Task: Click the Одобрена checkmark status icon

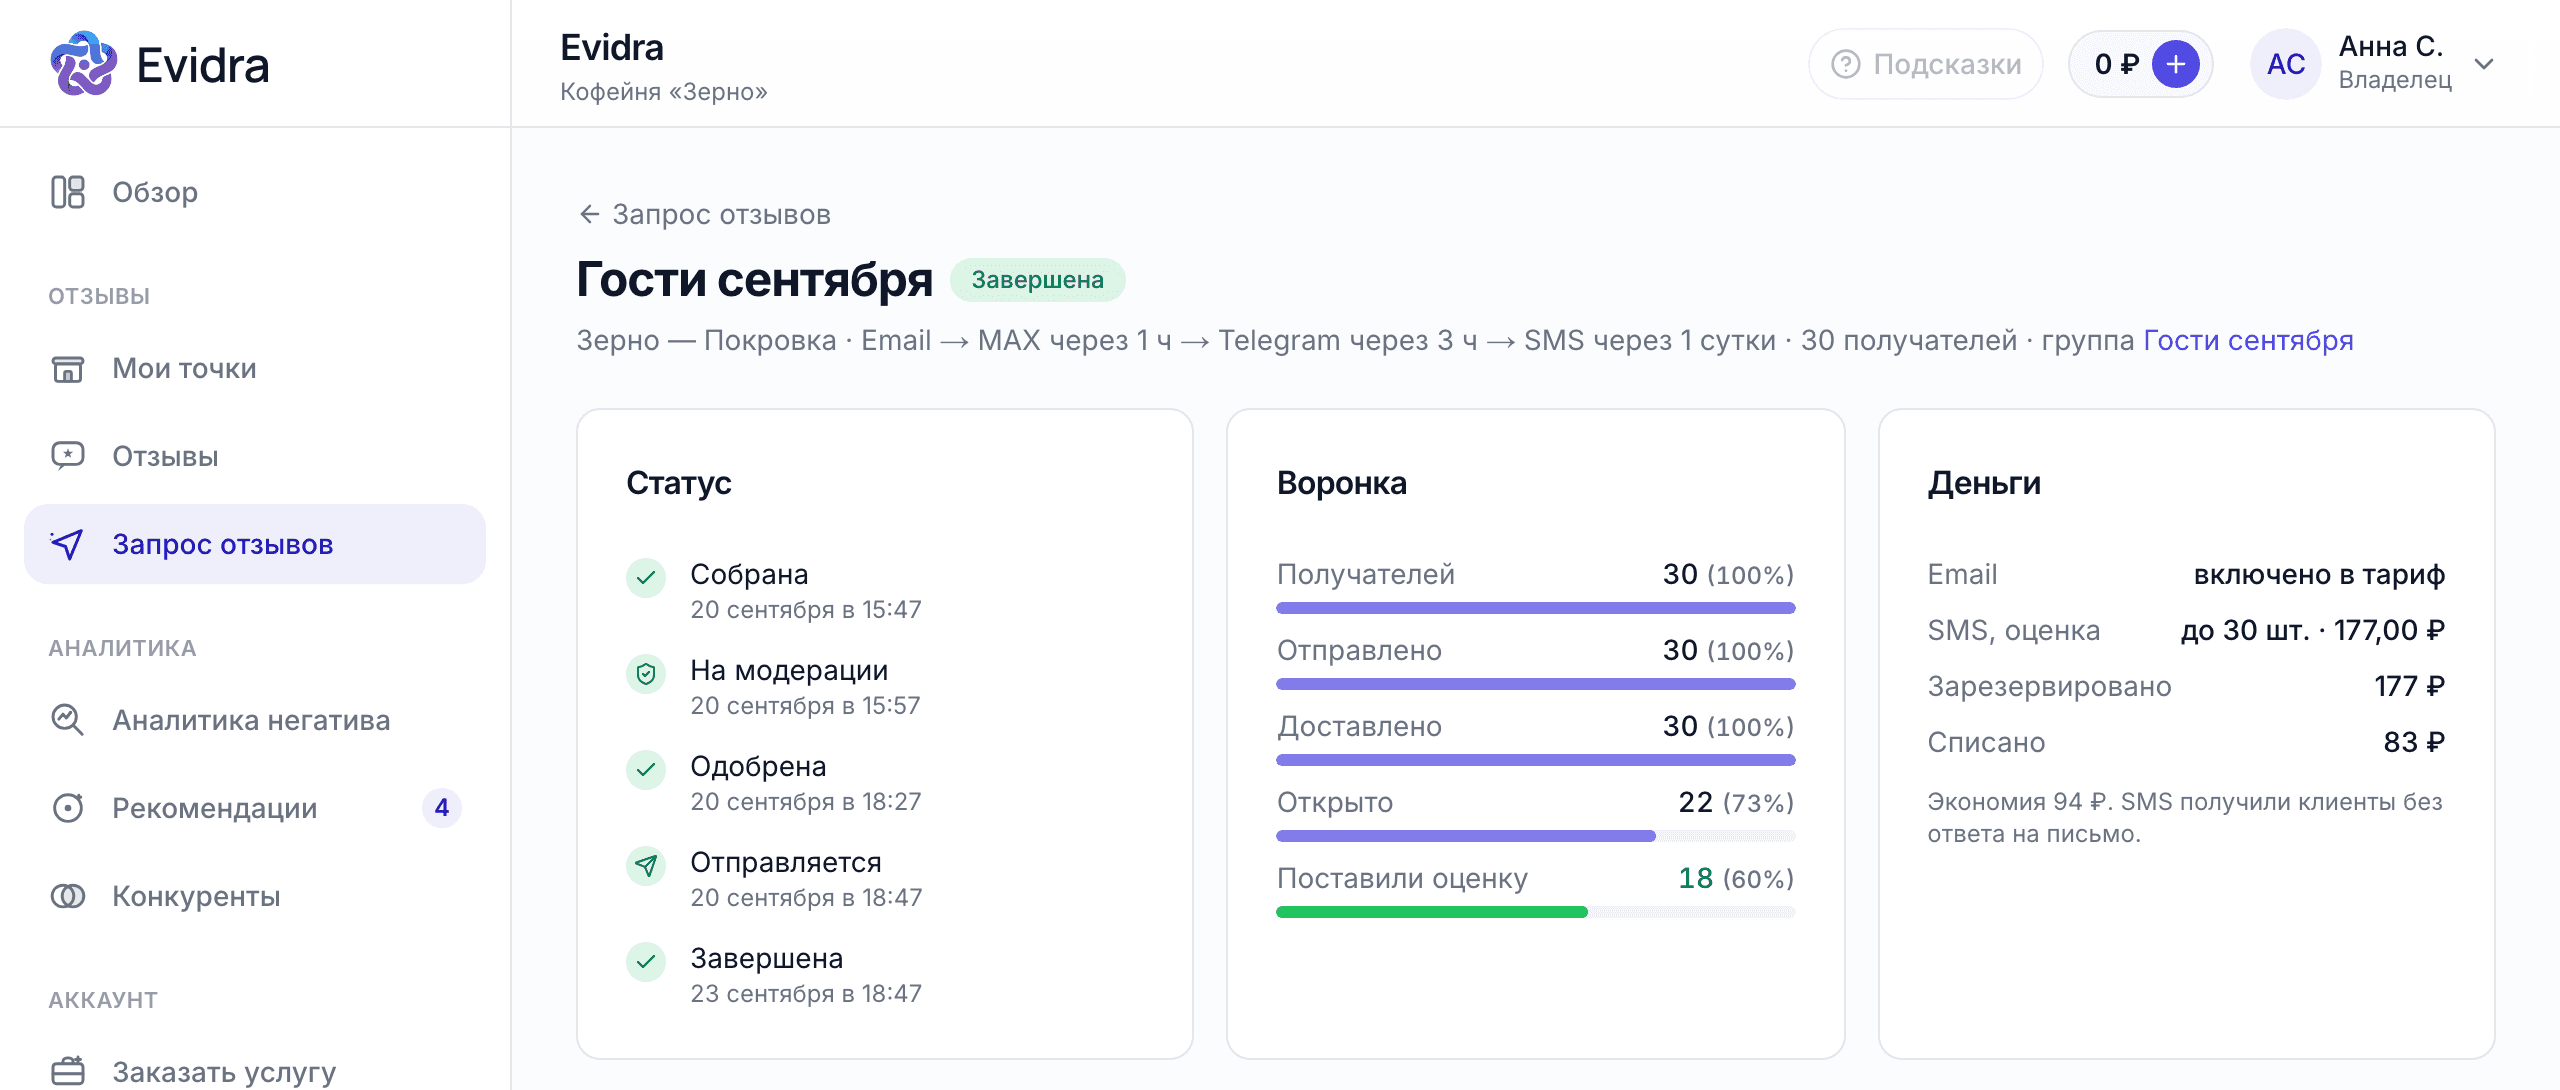Action: click(x=646, y=769)
